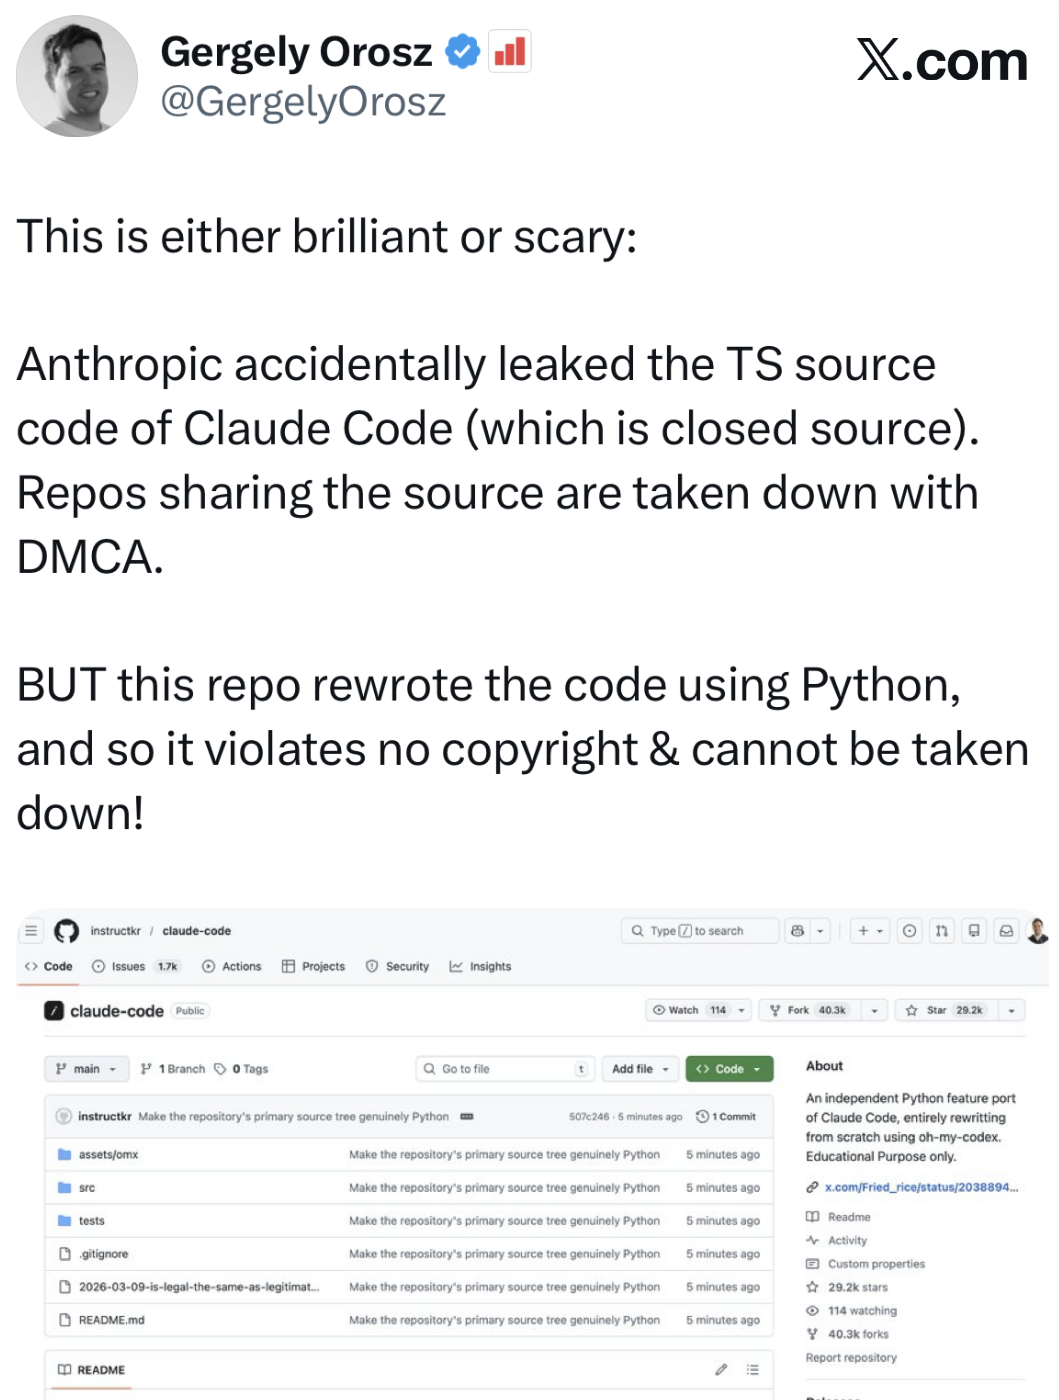Click the GitHub Octocat logo

pos(66,931)
